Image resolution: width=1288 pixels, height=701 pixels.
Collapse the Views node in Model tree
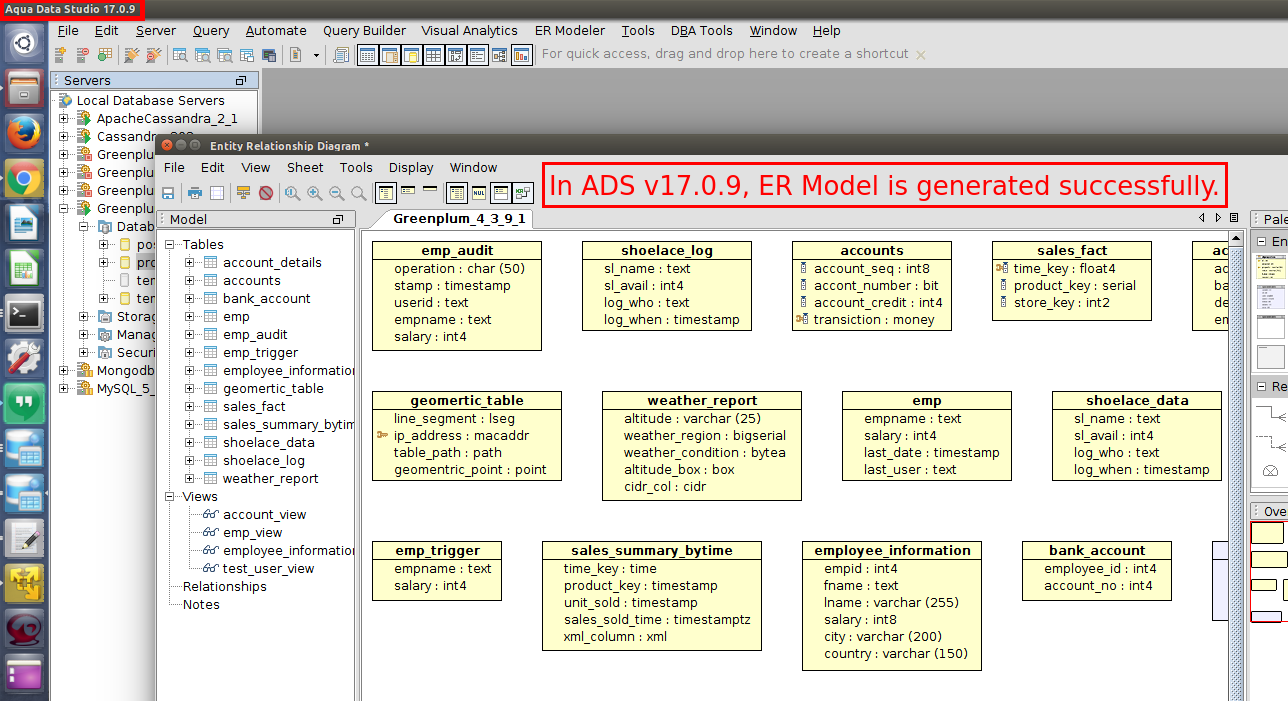(x=170, y=497)
